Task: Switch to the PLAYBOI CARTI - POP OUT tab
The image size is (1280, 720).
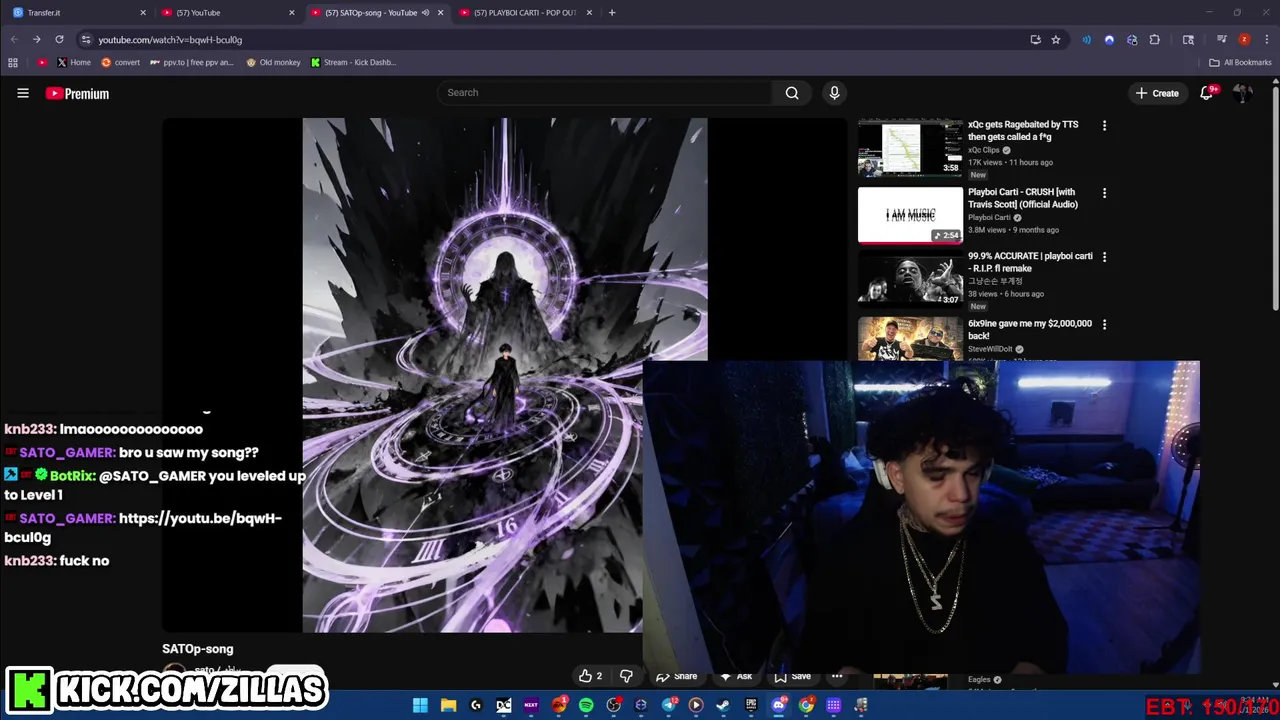Action: [x=525, y=13]
